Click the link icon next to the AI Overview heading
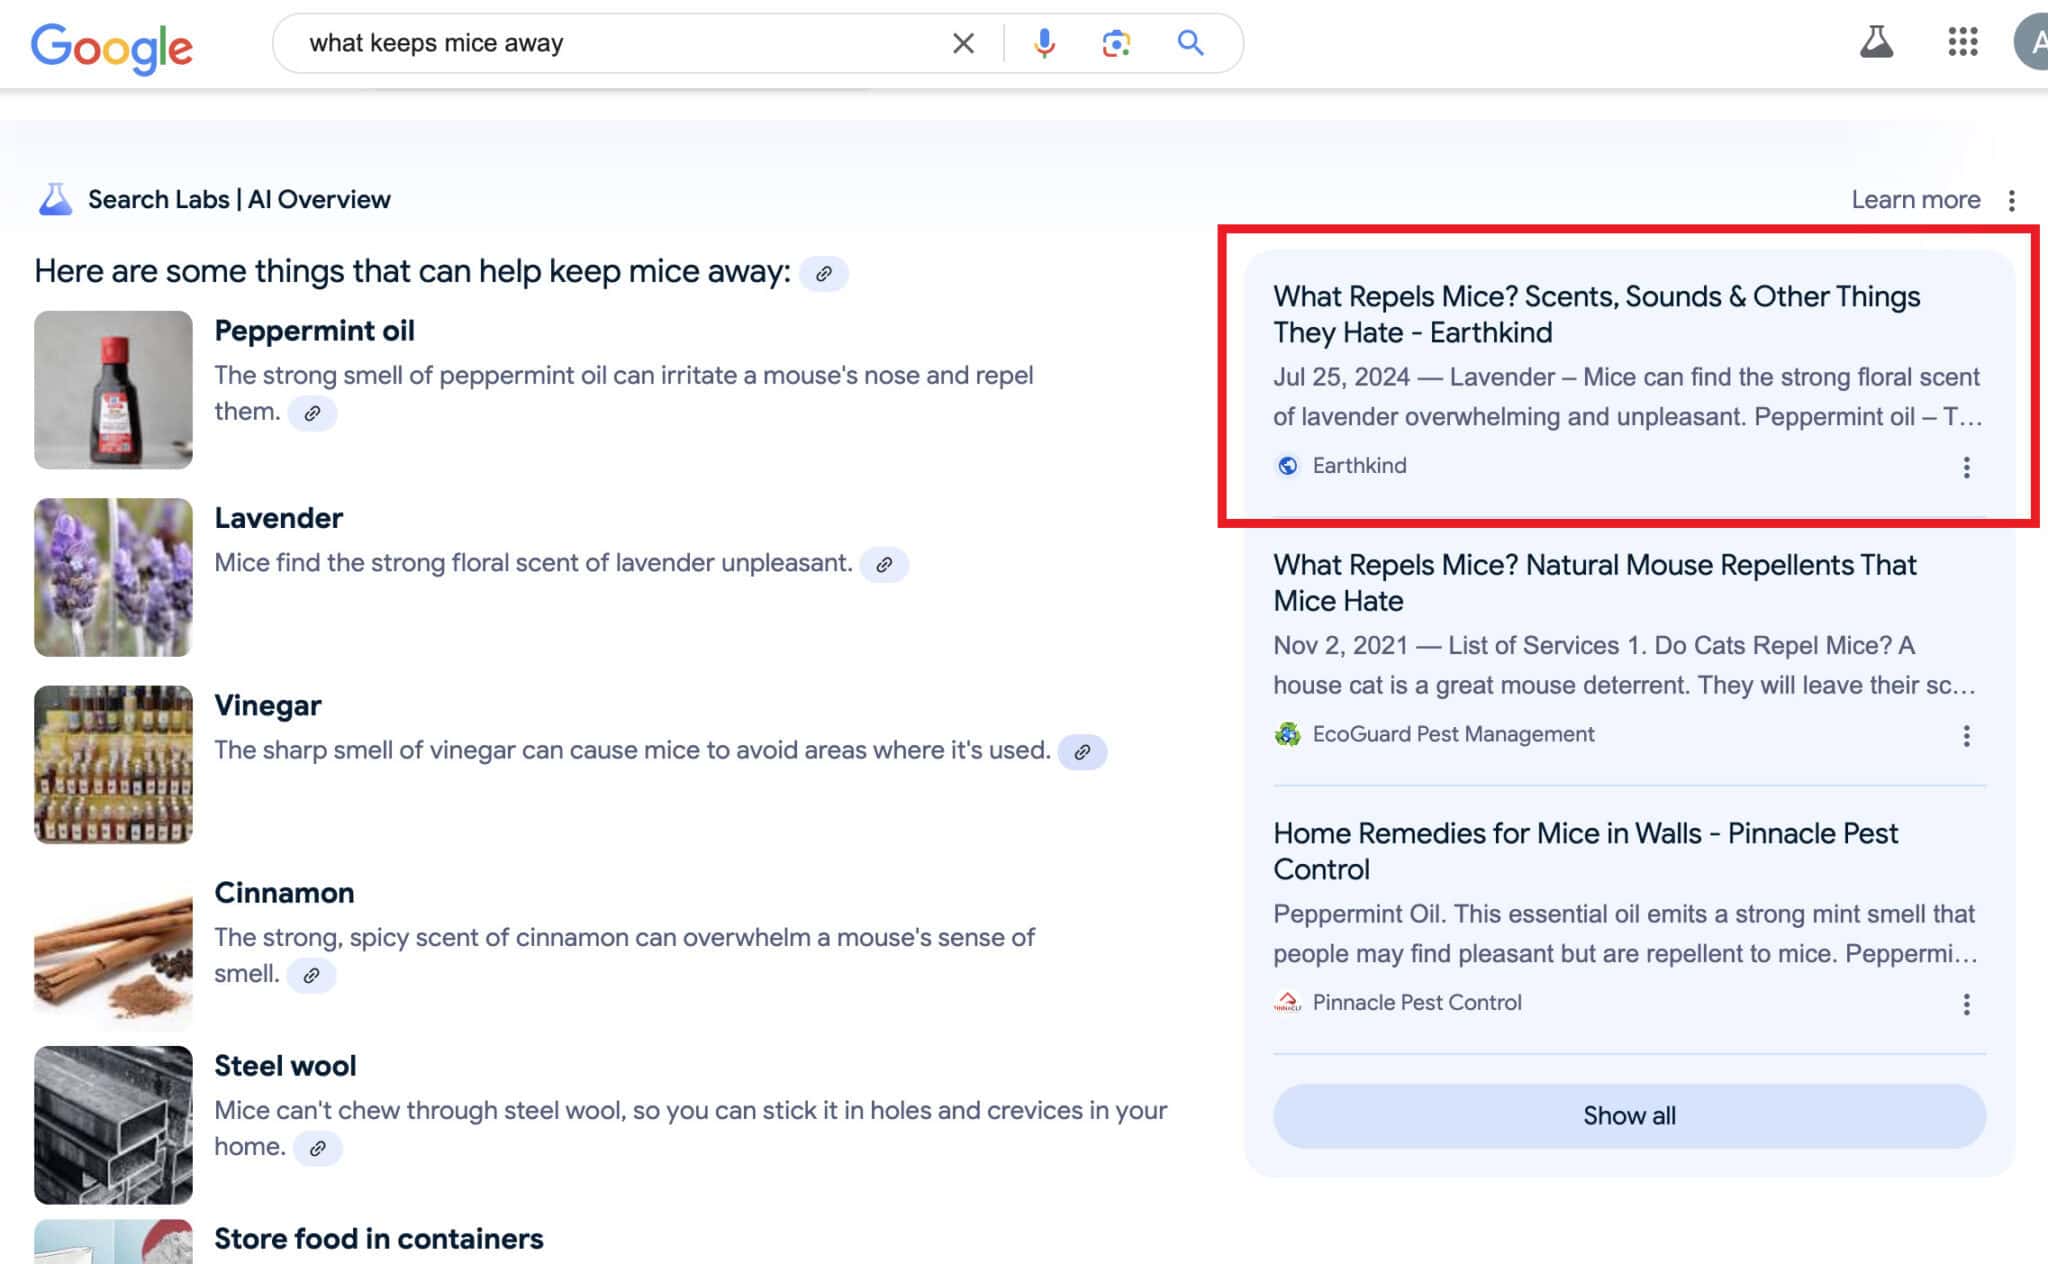The width and height of the screenshot is (2048, 1264). click(825, 273)
